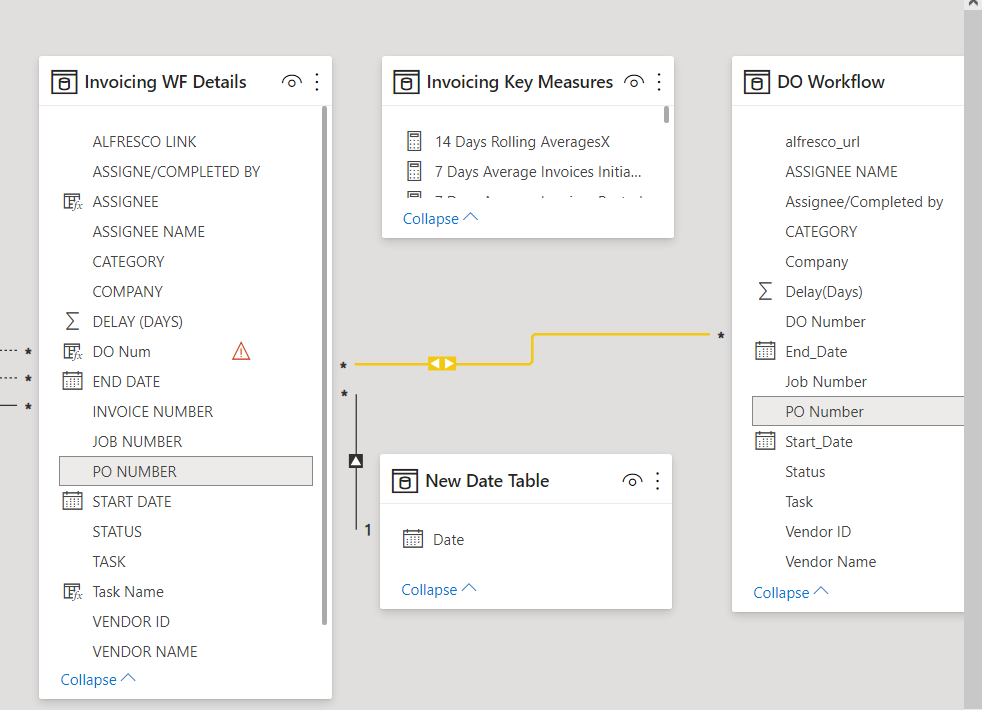982x710 pixels.
Task: Click the calculated column icon beside ASSIGNEE
Action: (73, 202)
